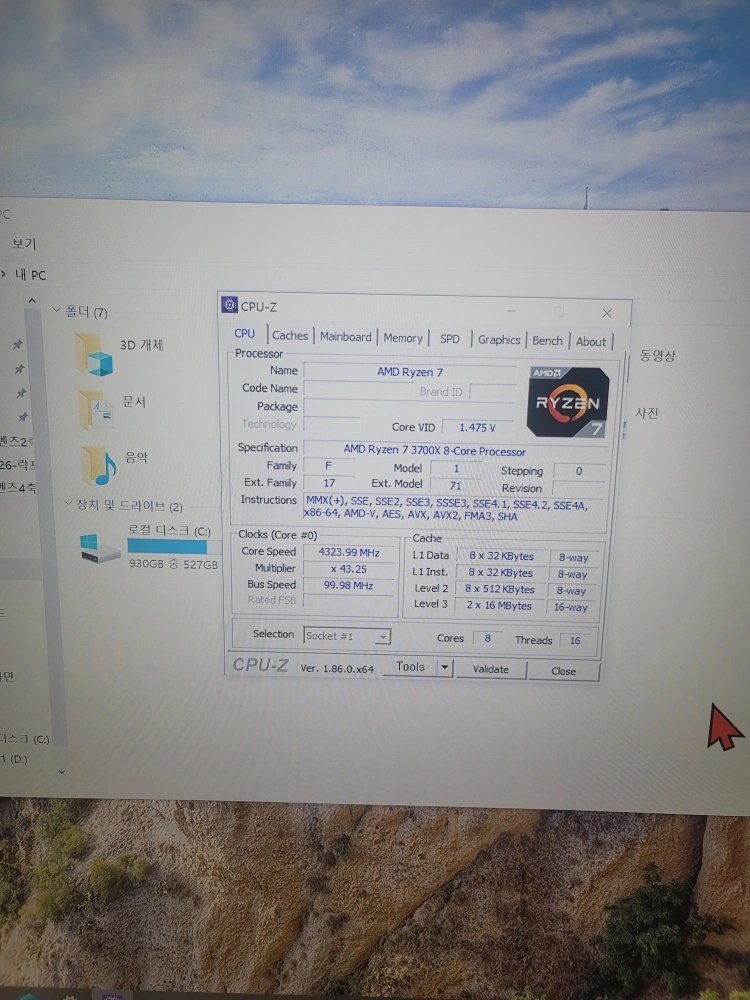Click the Core Speed value 4323.99 MHz

(348, 552)
